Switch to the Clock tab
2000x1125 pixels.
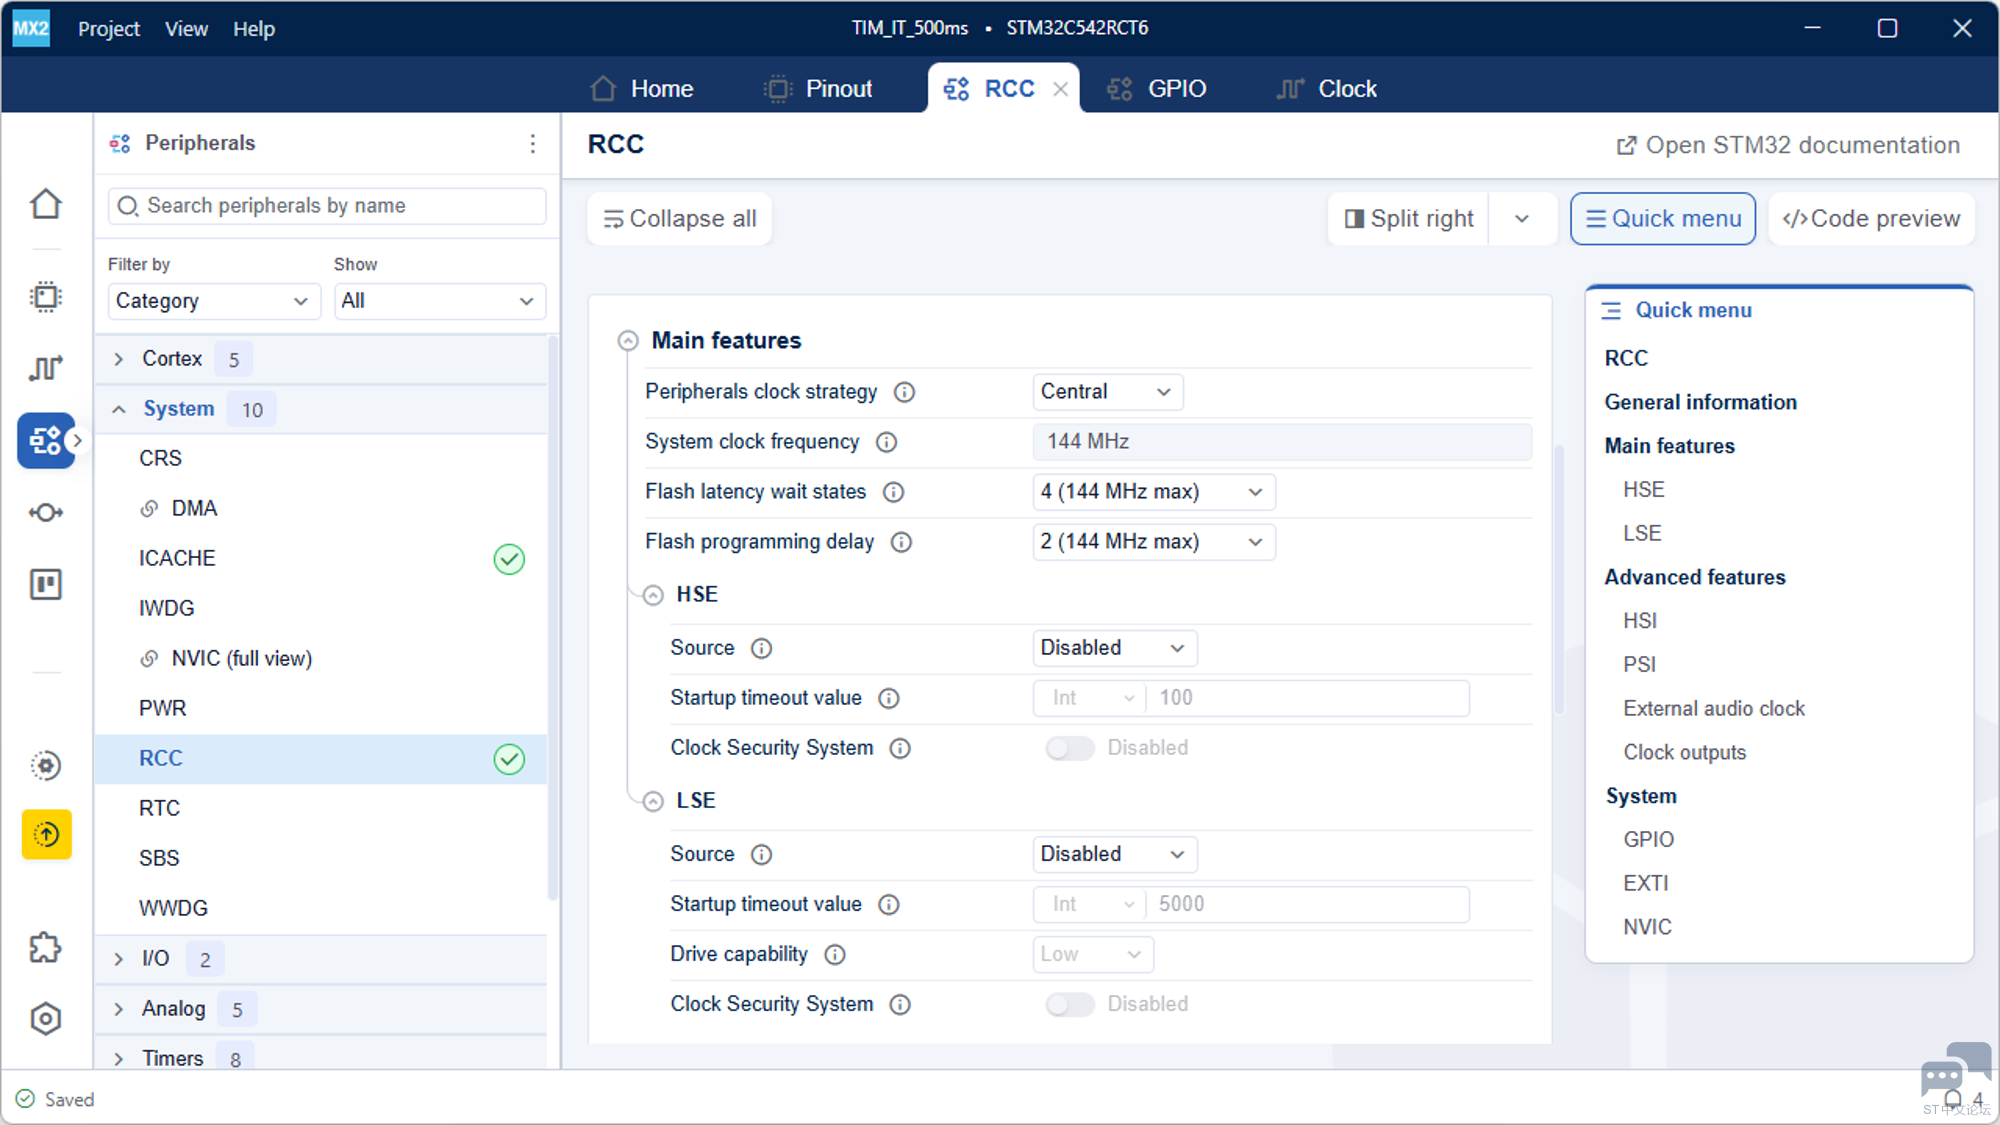coord(1327,89)
